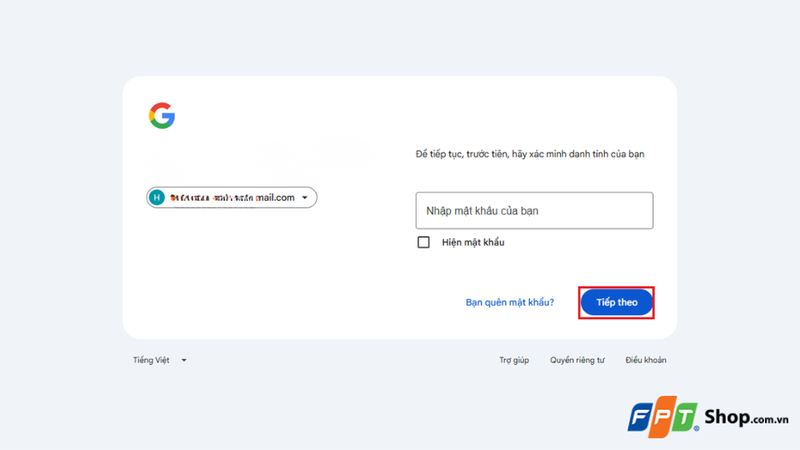Open the account switcher email chip
Viewport: 800px width, 450px height.
click(232, 197)
